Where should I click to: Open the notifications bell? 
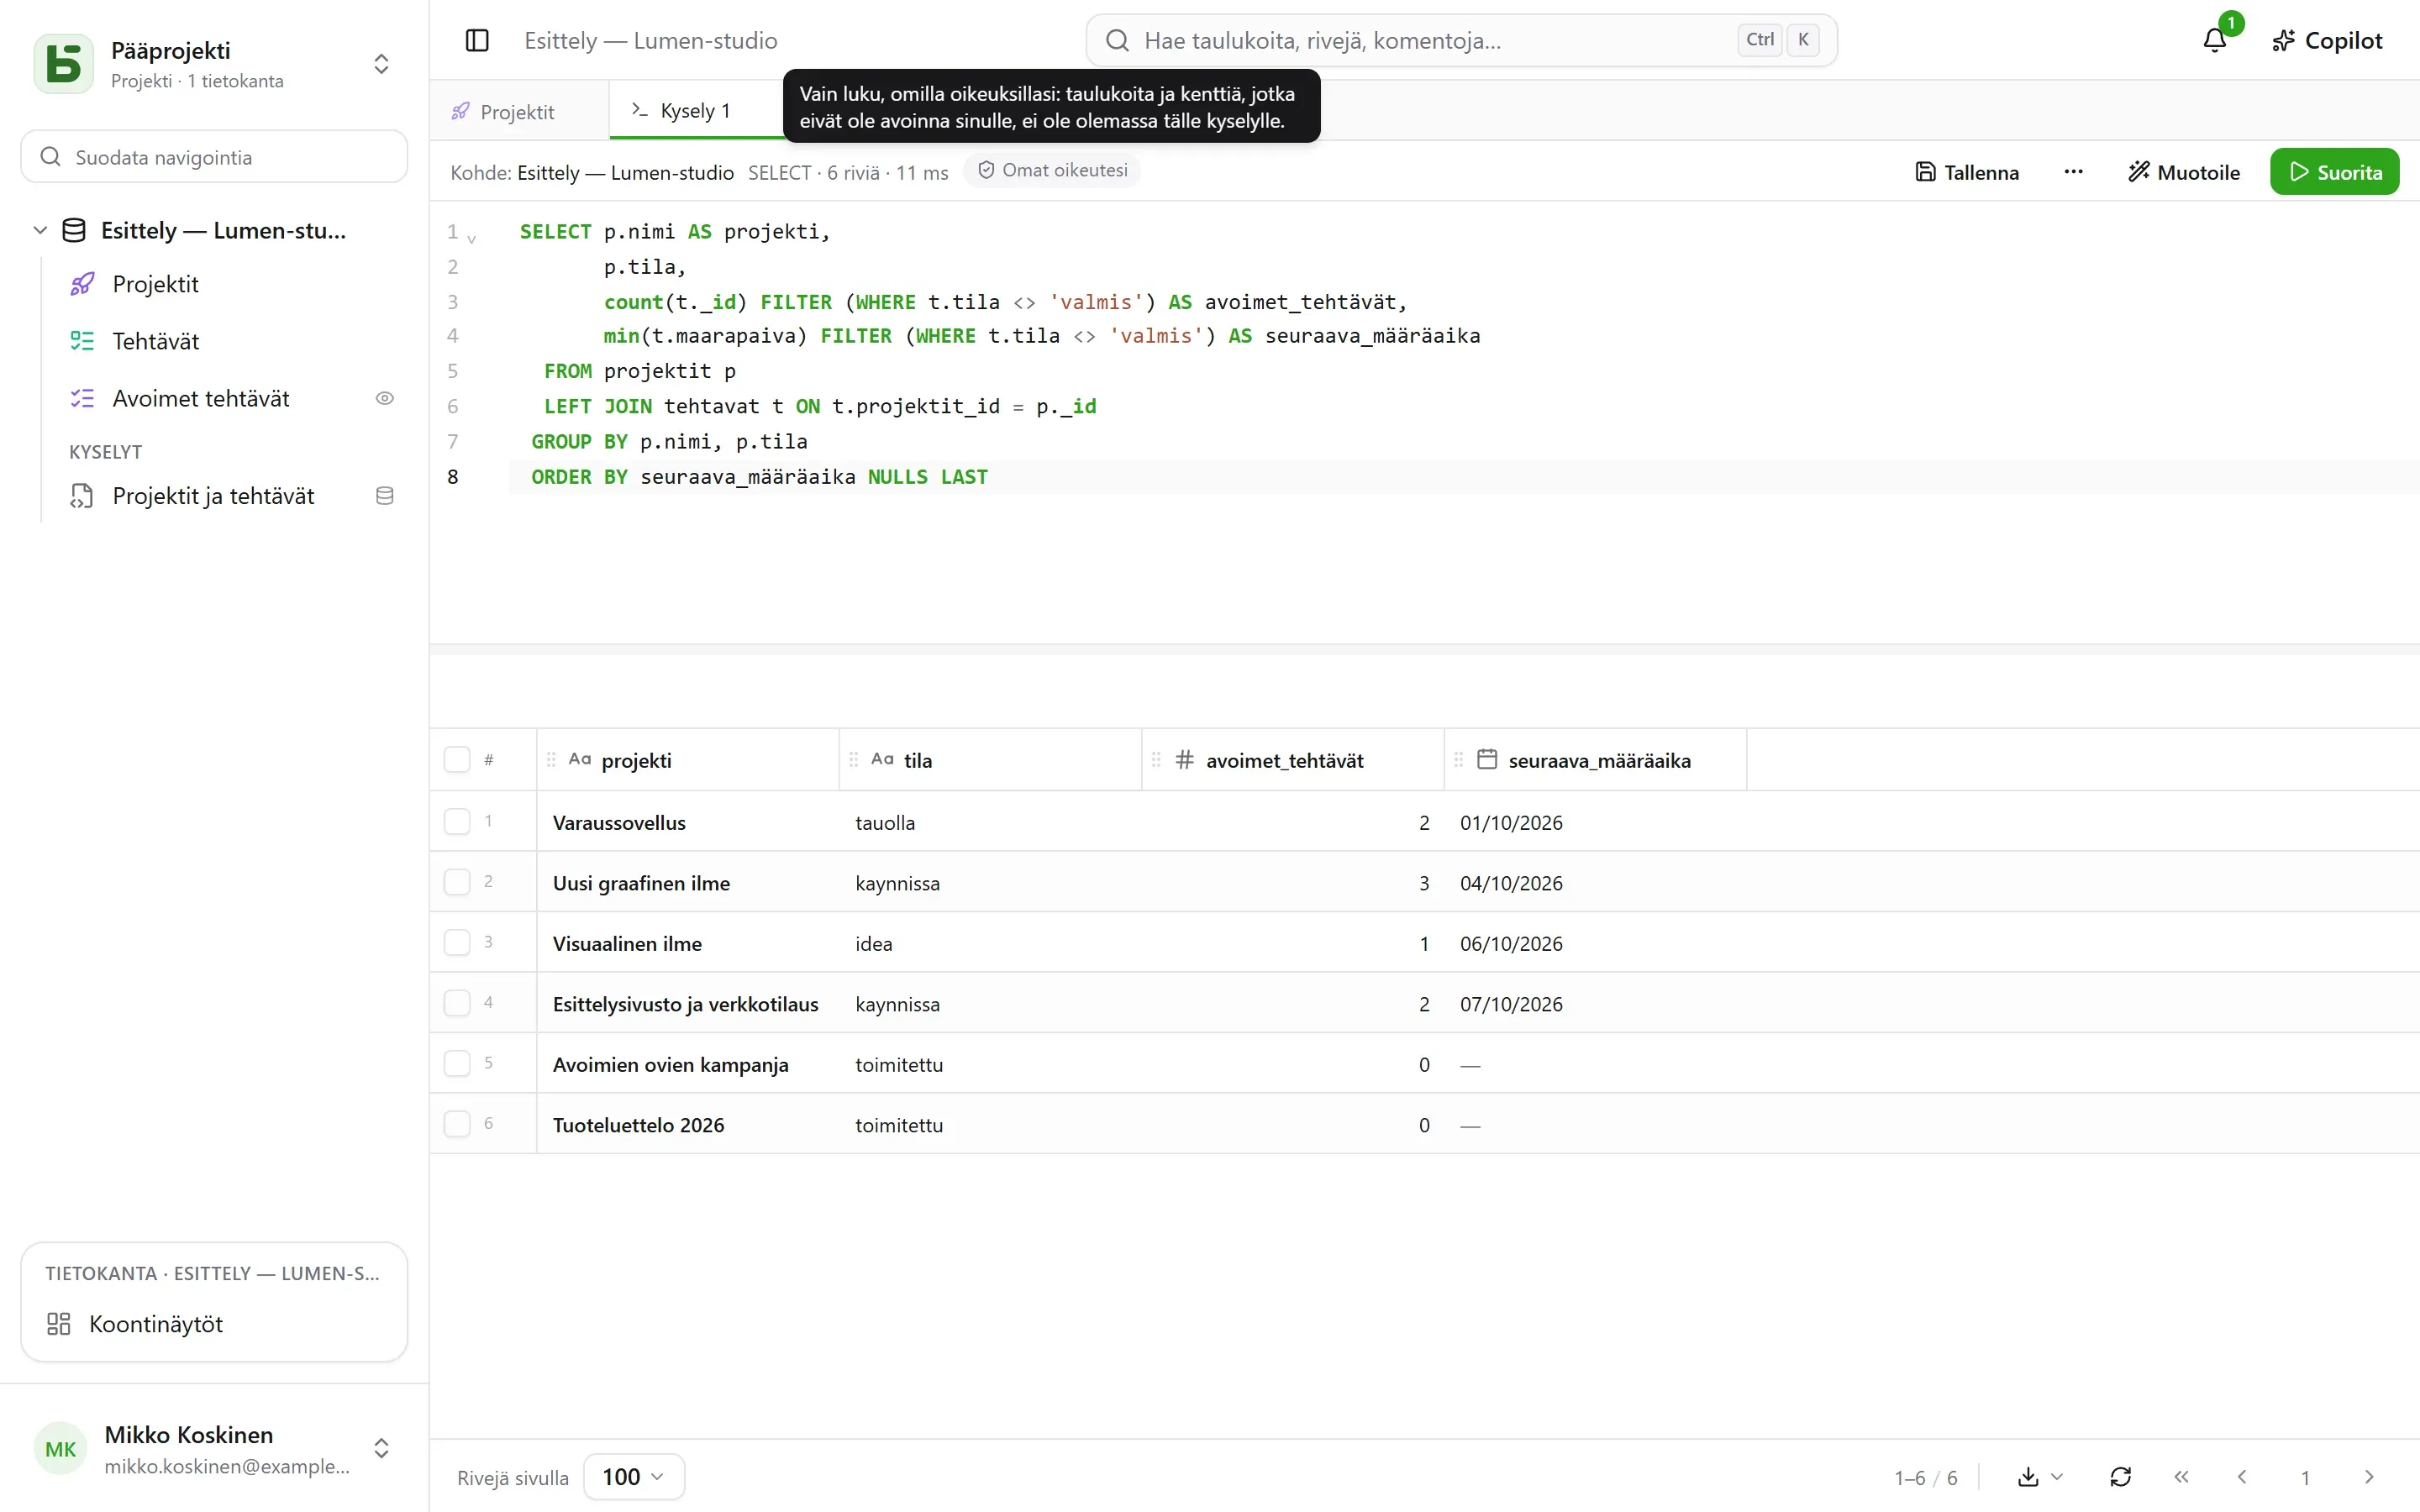pos(2215,41)
